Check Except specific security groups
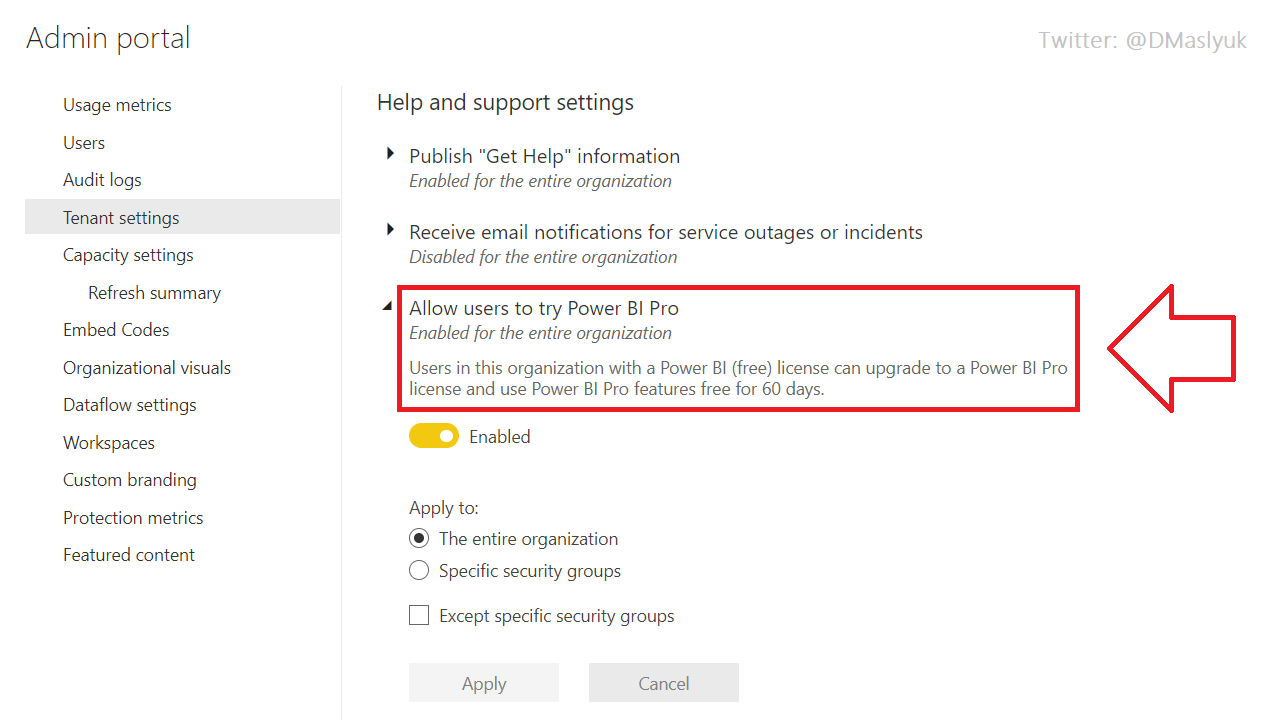 click(419, 615)
